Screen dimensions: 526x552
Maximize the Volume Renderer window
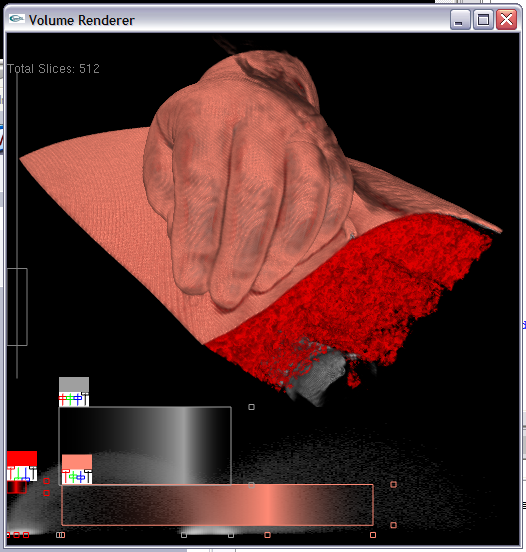click(x=483, y=20)
